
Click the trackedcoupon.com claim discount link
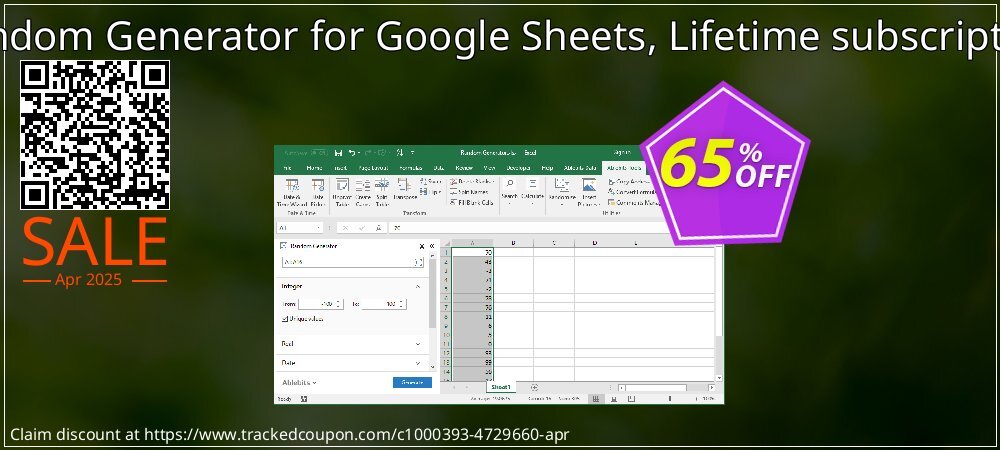(355, 435)
